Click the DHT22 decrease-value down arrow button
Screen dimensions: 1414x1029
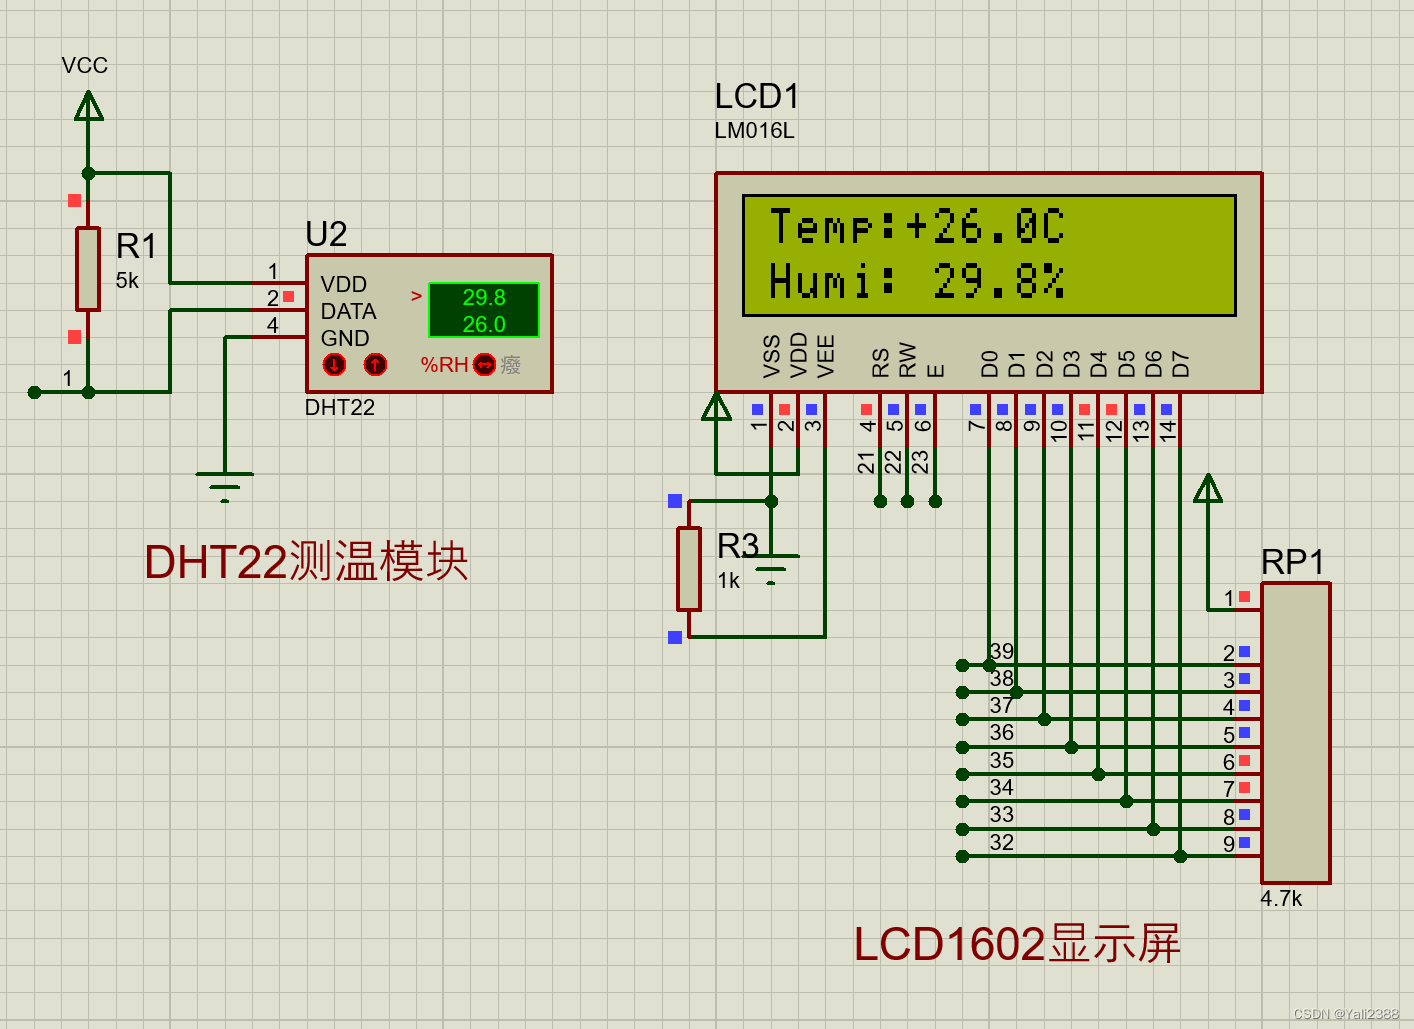[x=334, y=365]
